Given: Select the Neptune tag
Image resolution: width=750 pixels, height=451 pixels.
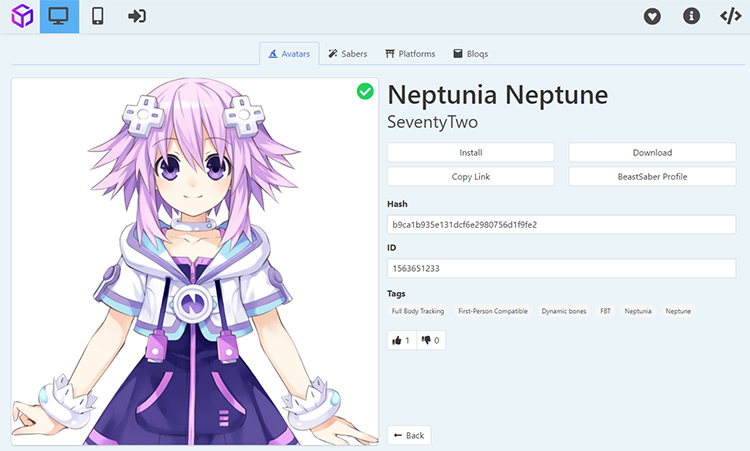Looking at the screenshot, I should 678,311.
